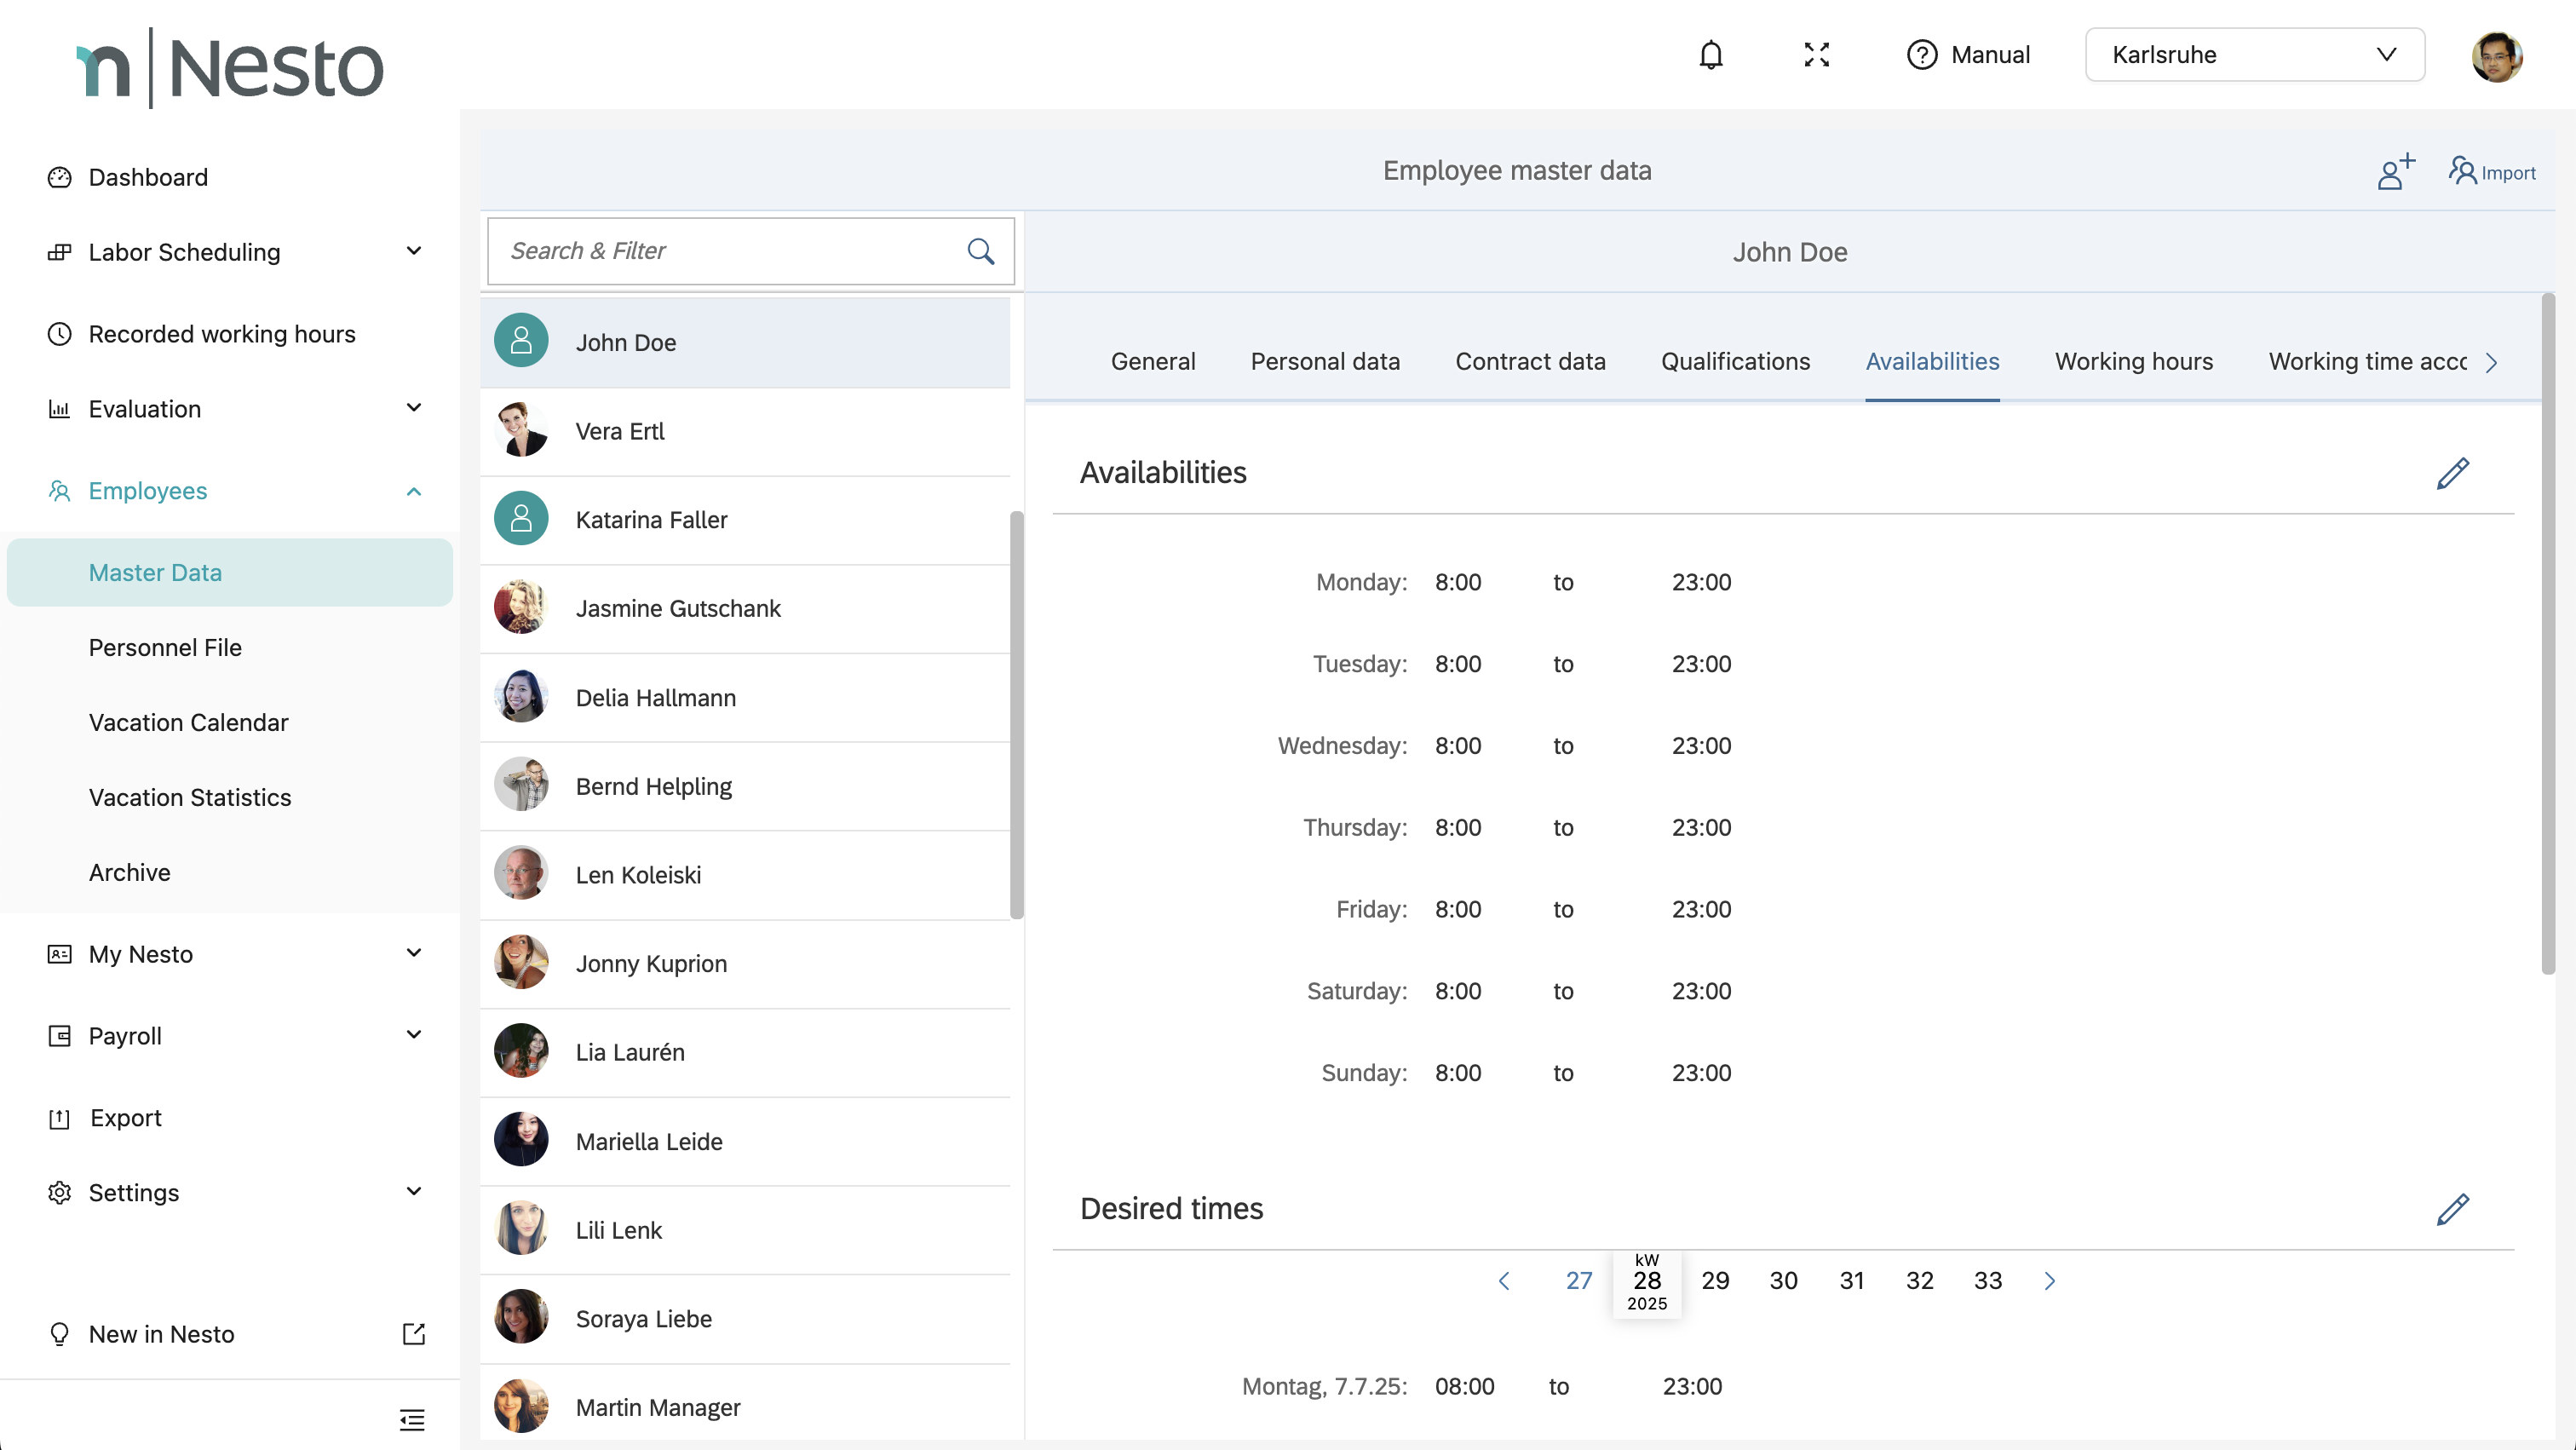Open the notifications bell
The image size is (2576, 1450).
click(x=1711, y=55)
